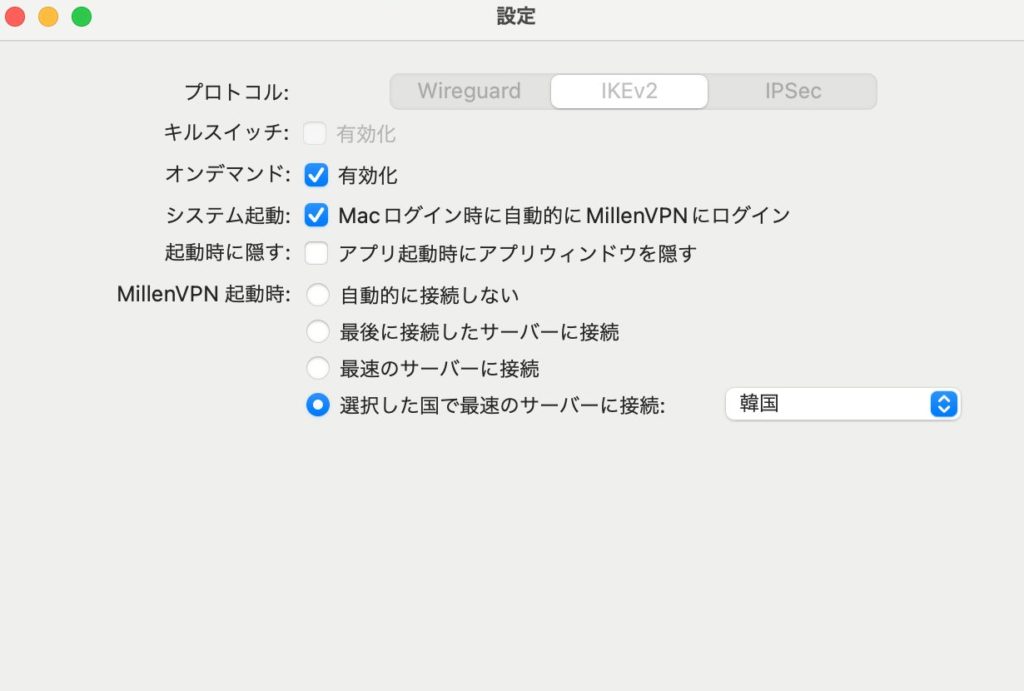The height and width of the screenshot is (691, 1024).
Task: Click the MillenVPN 起動時 setting label
Action: [x=202, y=294]
